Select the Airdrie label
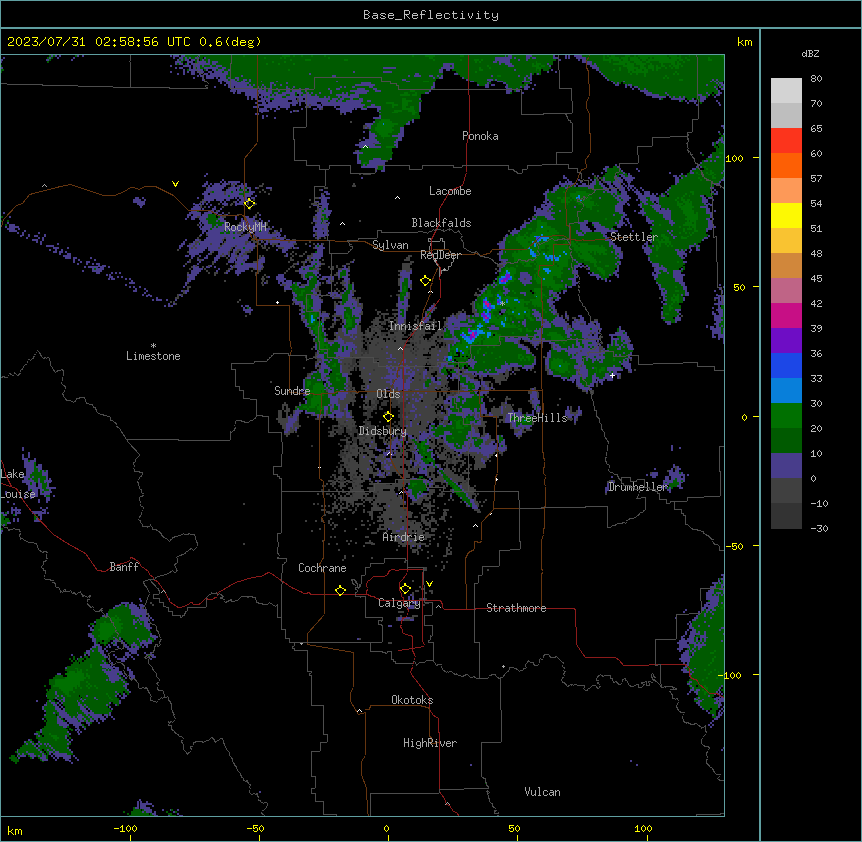This screenshot has height=842, width=862. point(403,537)
